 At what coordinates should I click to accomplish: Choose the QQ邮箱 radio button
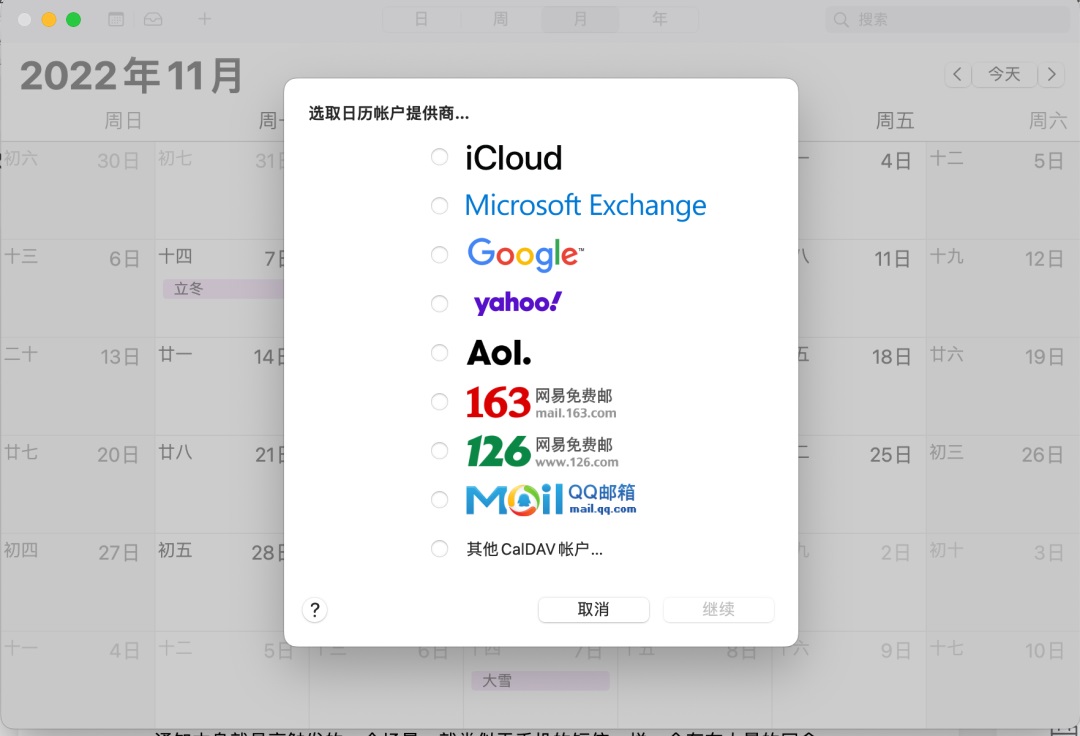[439, 499]
